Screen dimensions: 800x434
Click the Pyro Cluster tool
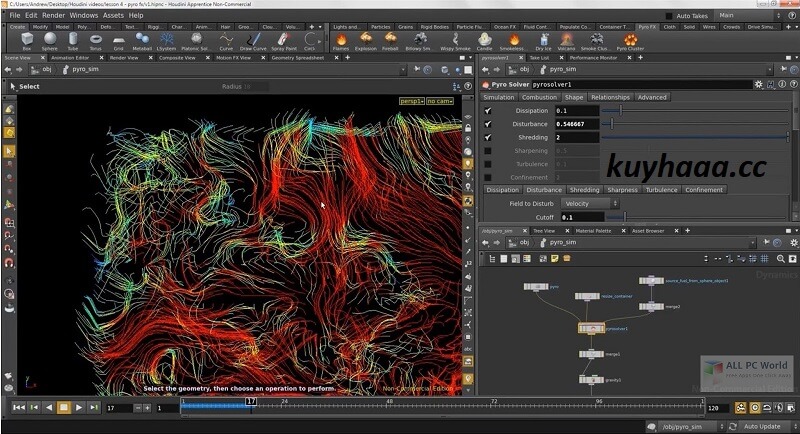point(630,41)
